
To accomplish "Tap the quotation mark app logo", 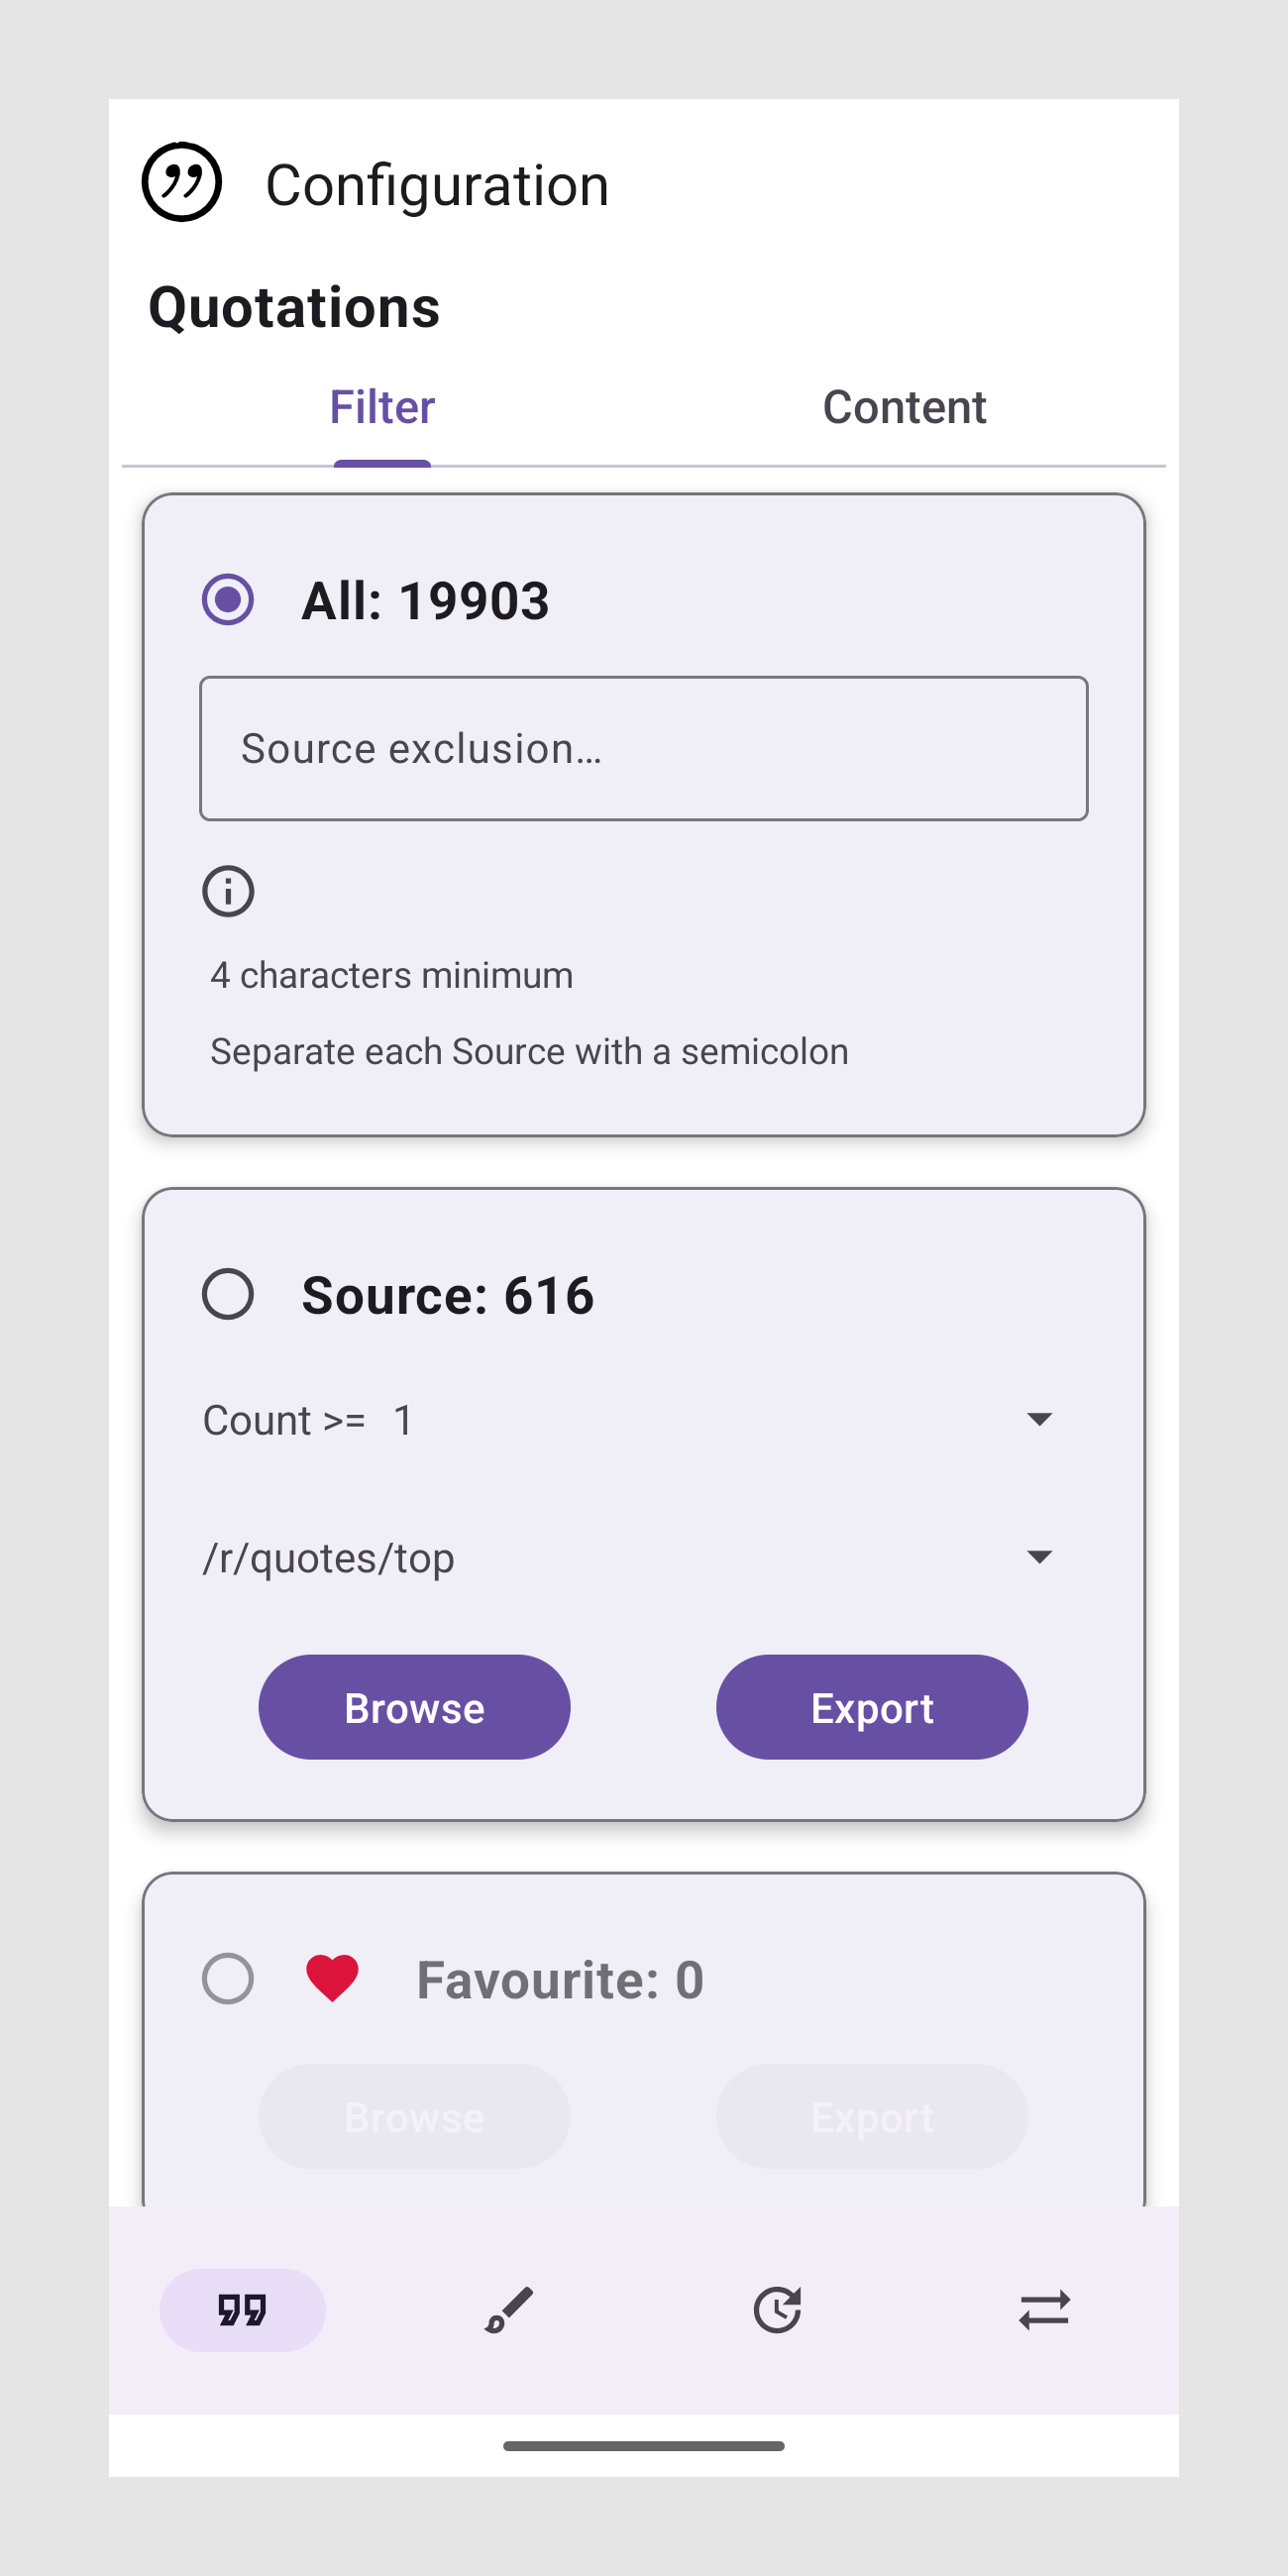I will [x=181, y=182].
